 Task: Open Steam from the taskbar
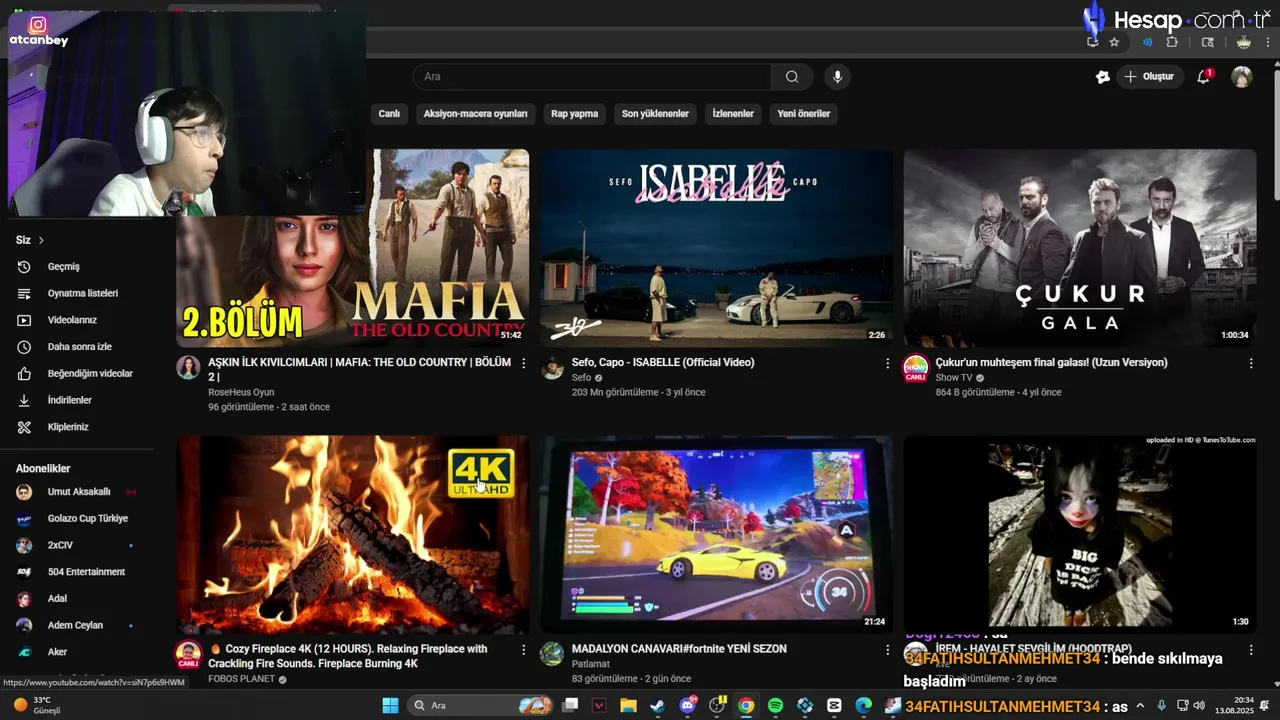pyautogui.click(x=657, y=706)
